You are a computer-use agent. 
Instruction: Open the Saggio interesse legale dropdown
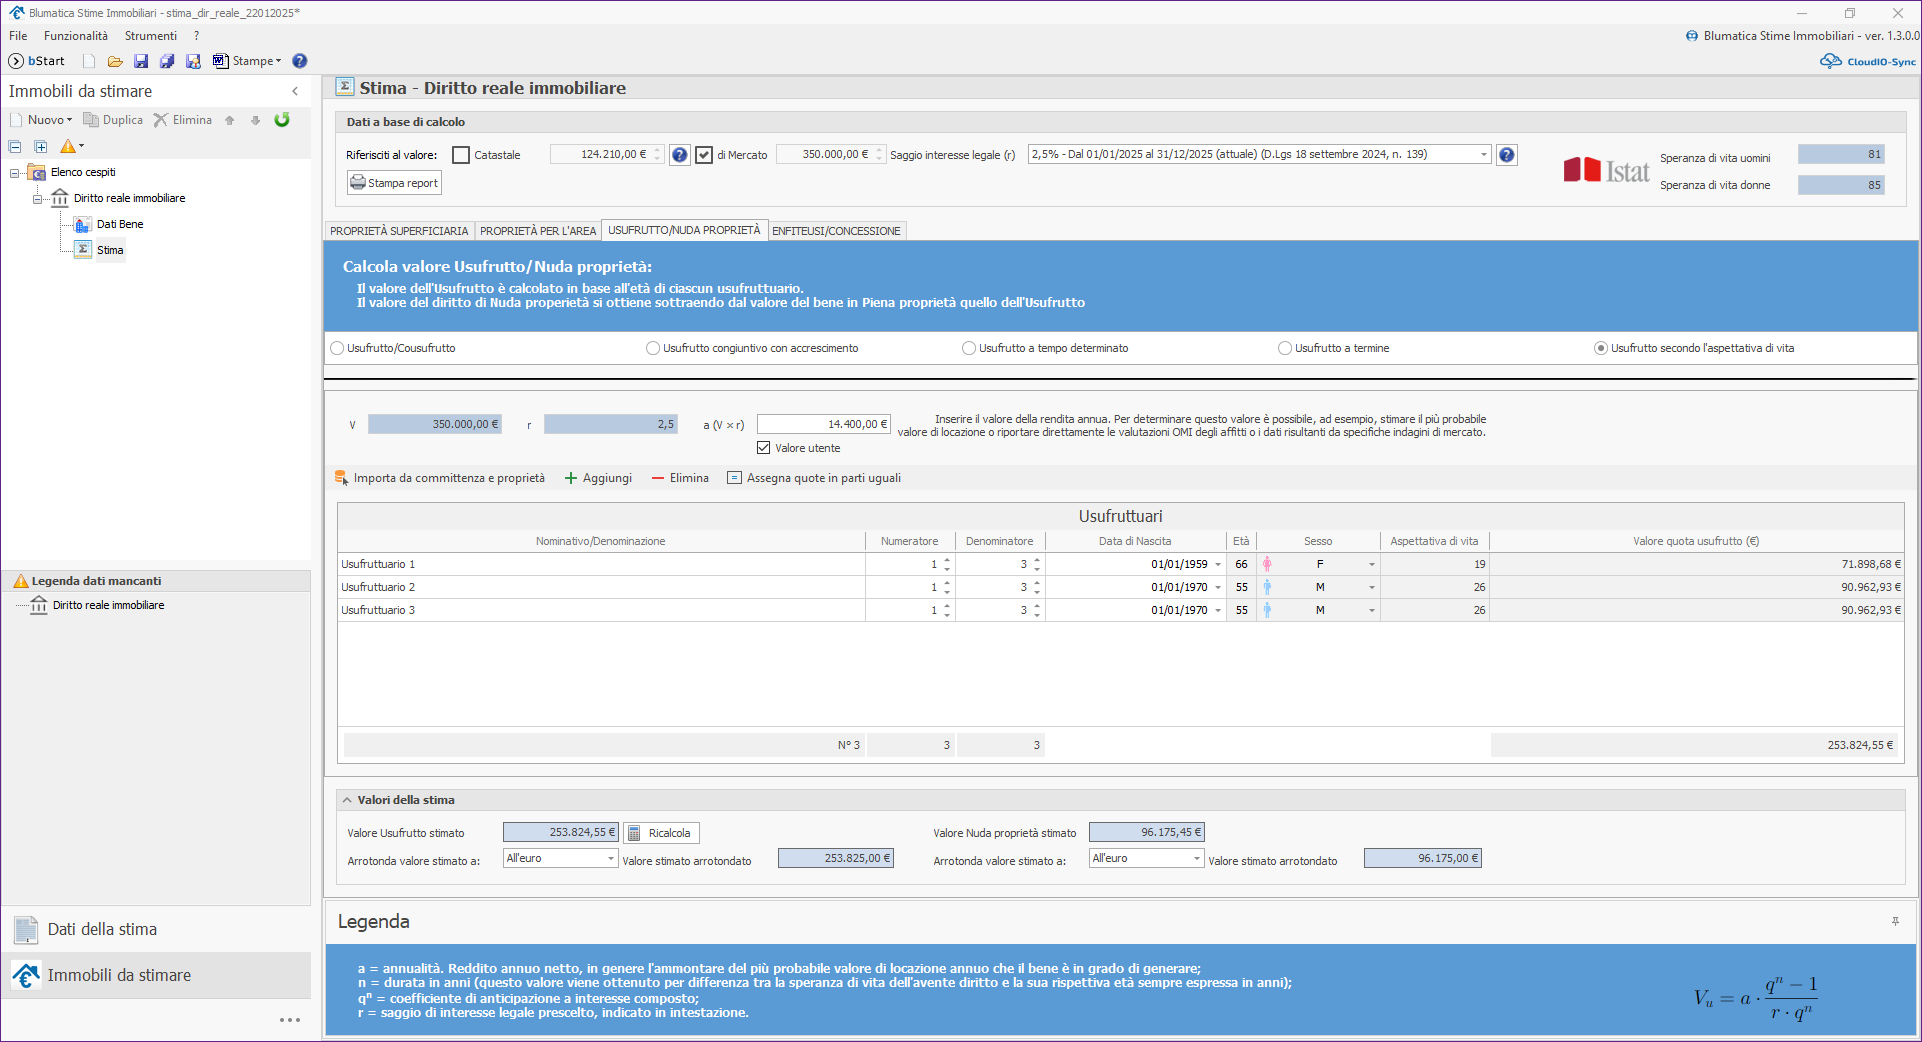pyautogui.click(x=1483, y=154)
